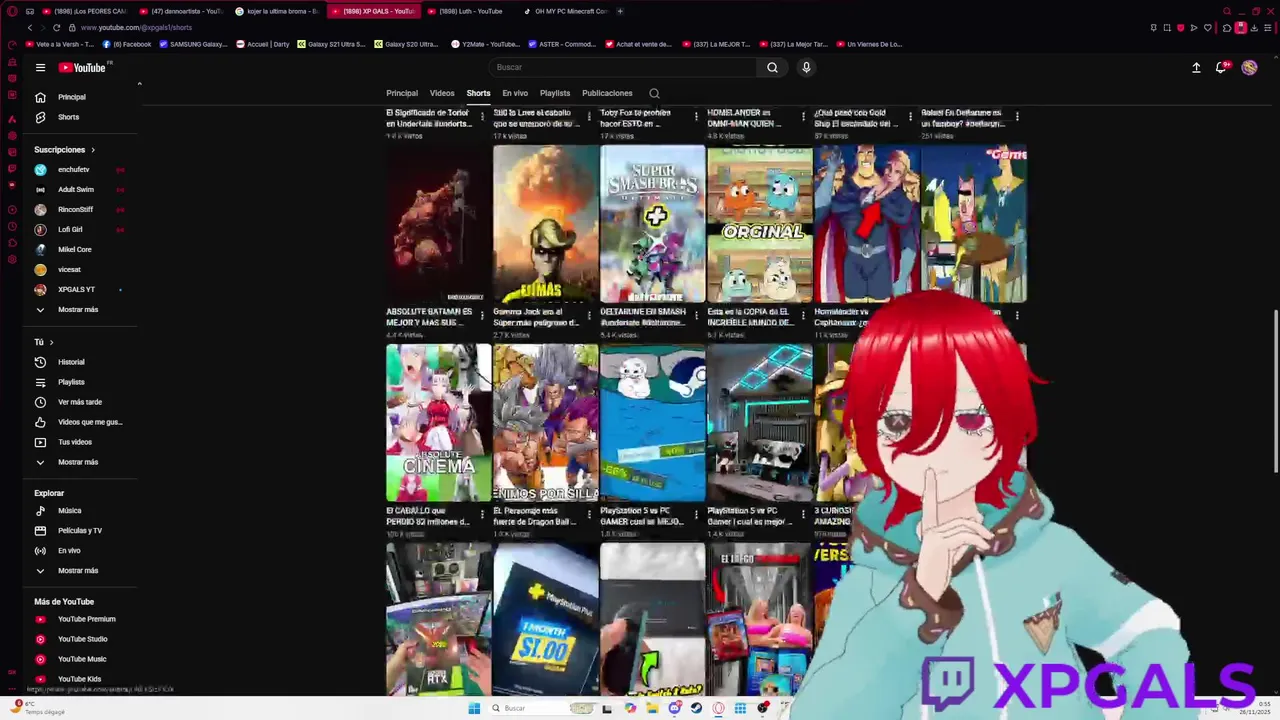This screenshot has width=1280, height=720.
Task: Expand Mostrar más under Explorar
Action: click(x=78, y=571)
